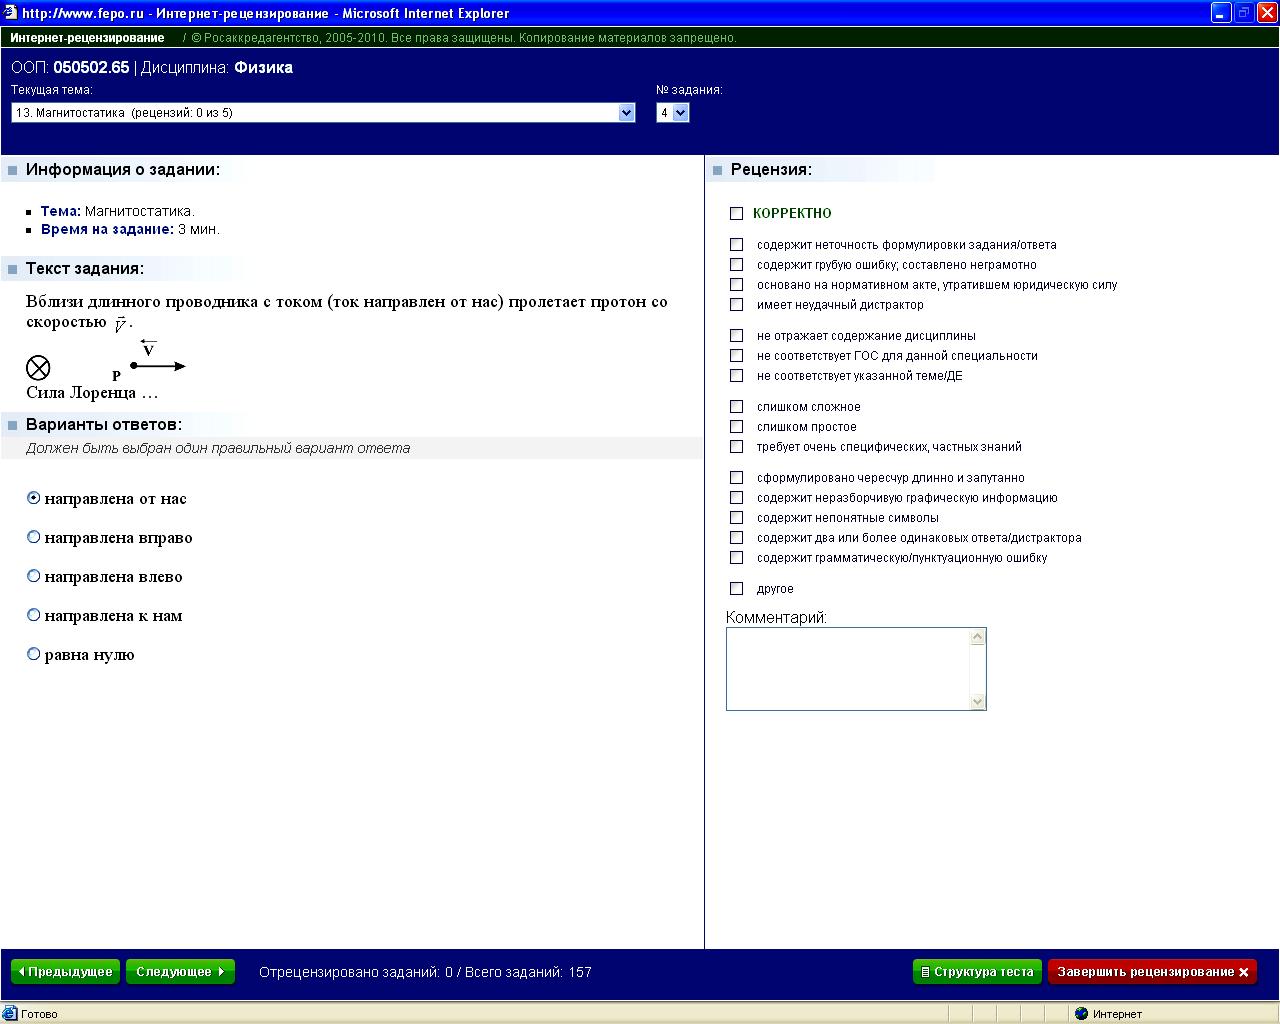Select answer 'направлена к нам'

34,615
